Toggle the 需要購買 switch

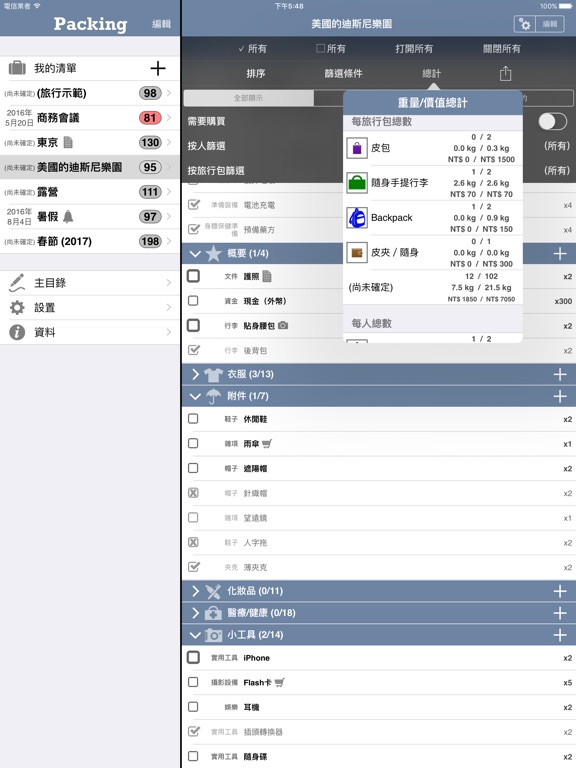[x=552, y=121]
